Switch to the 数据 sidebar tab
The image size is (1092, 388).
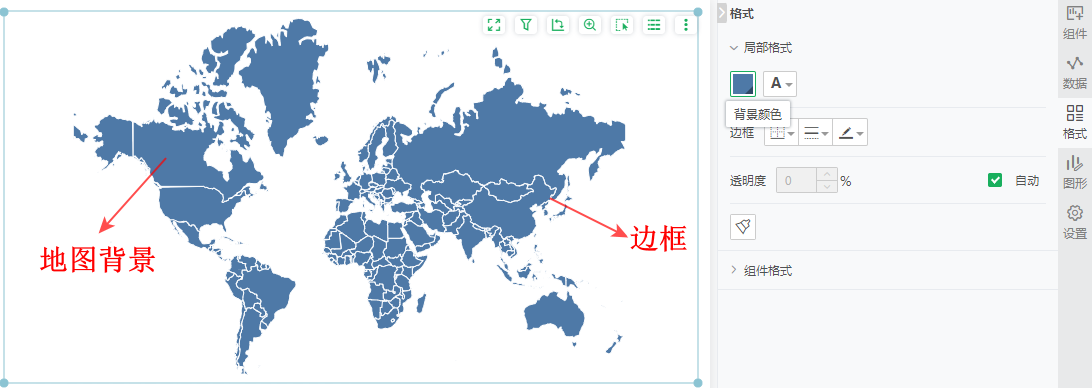coord(1075,73)
